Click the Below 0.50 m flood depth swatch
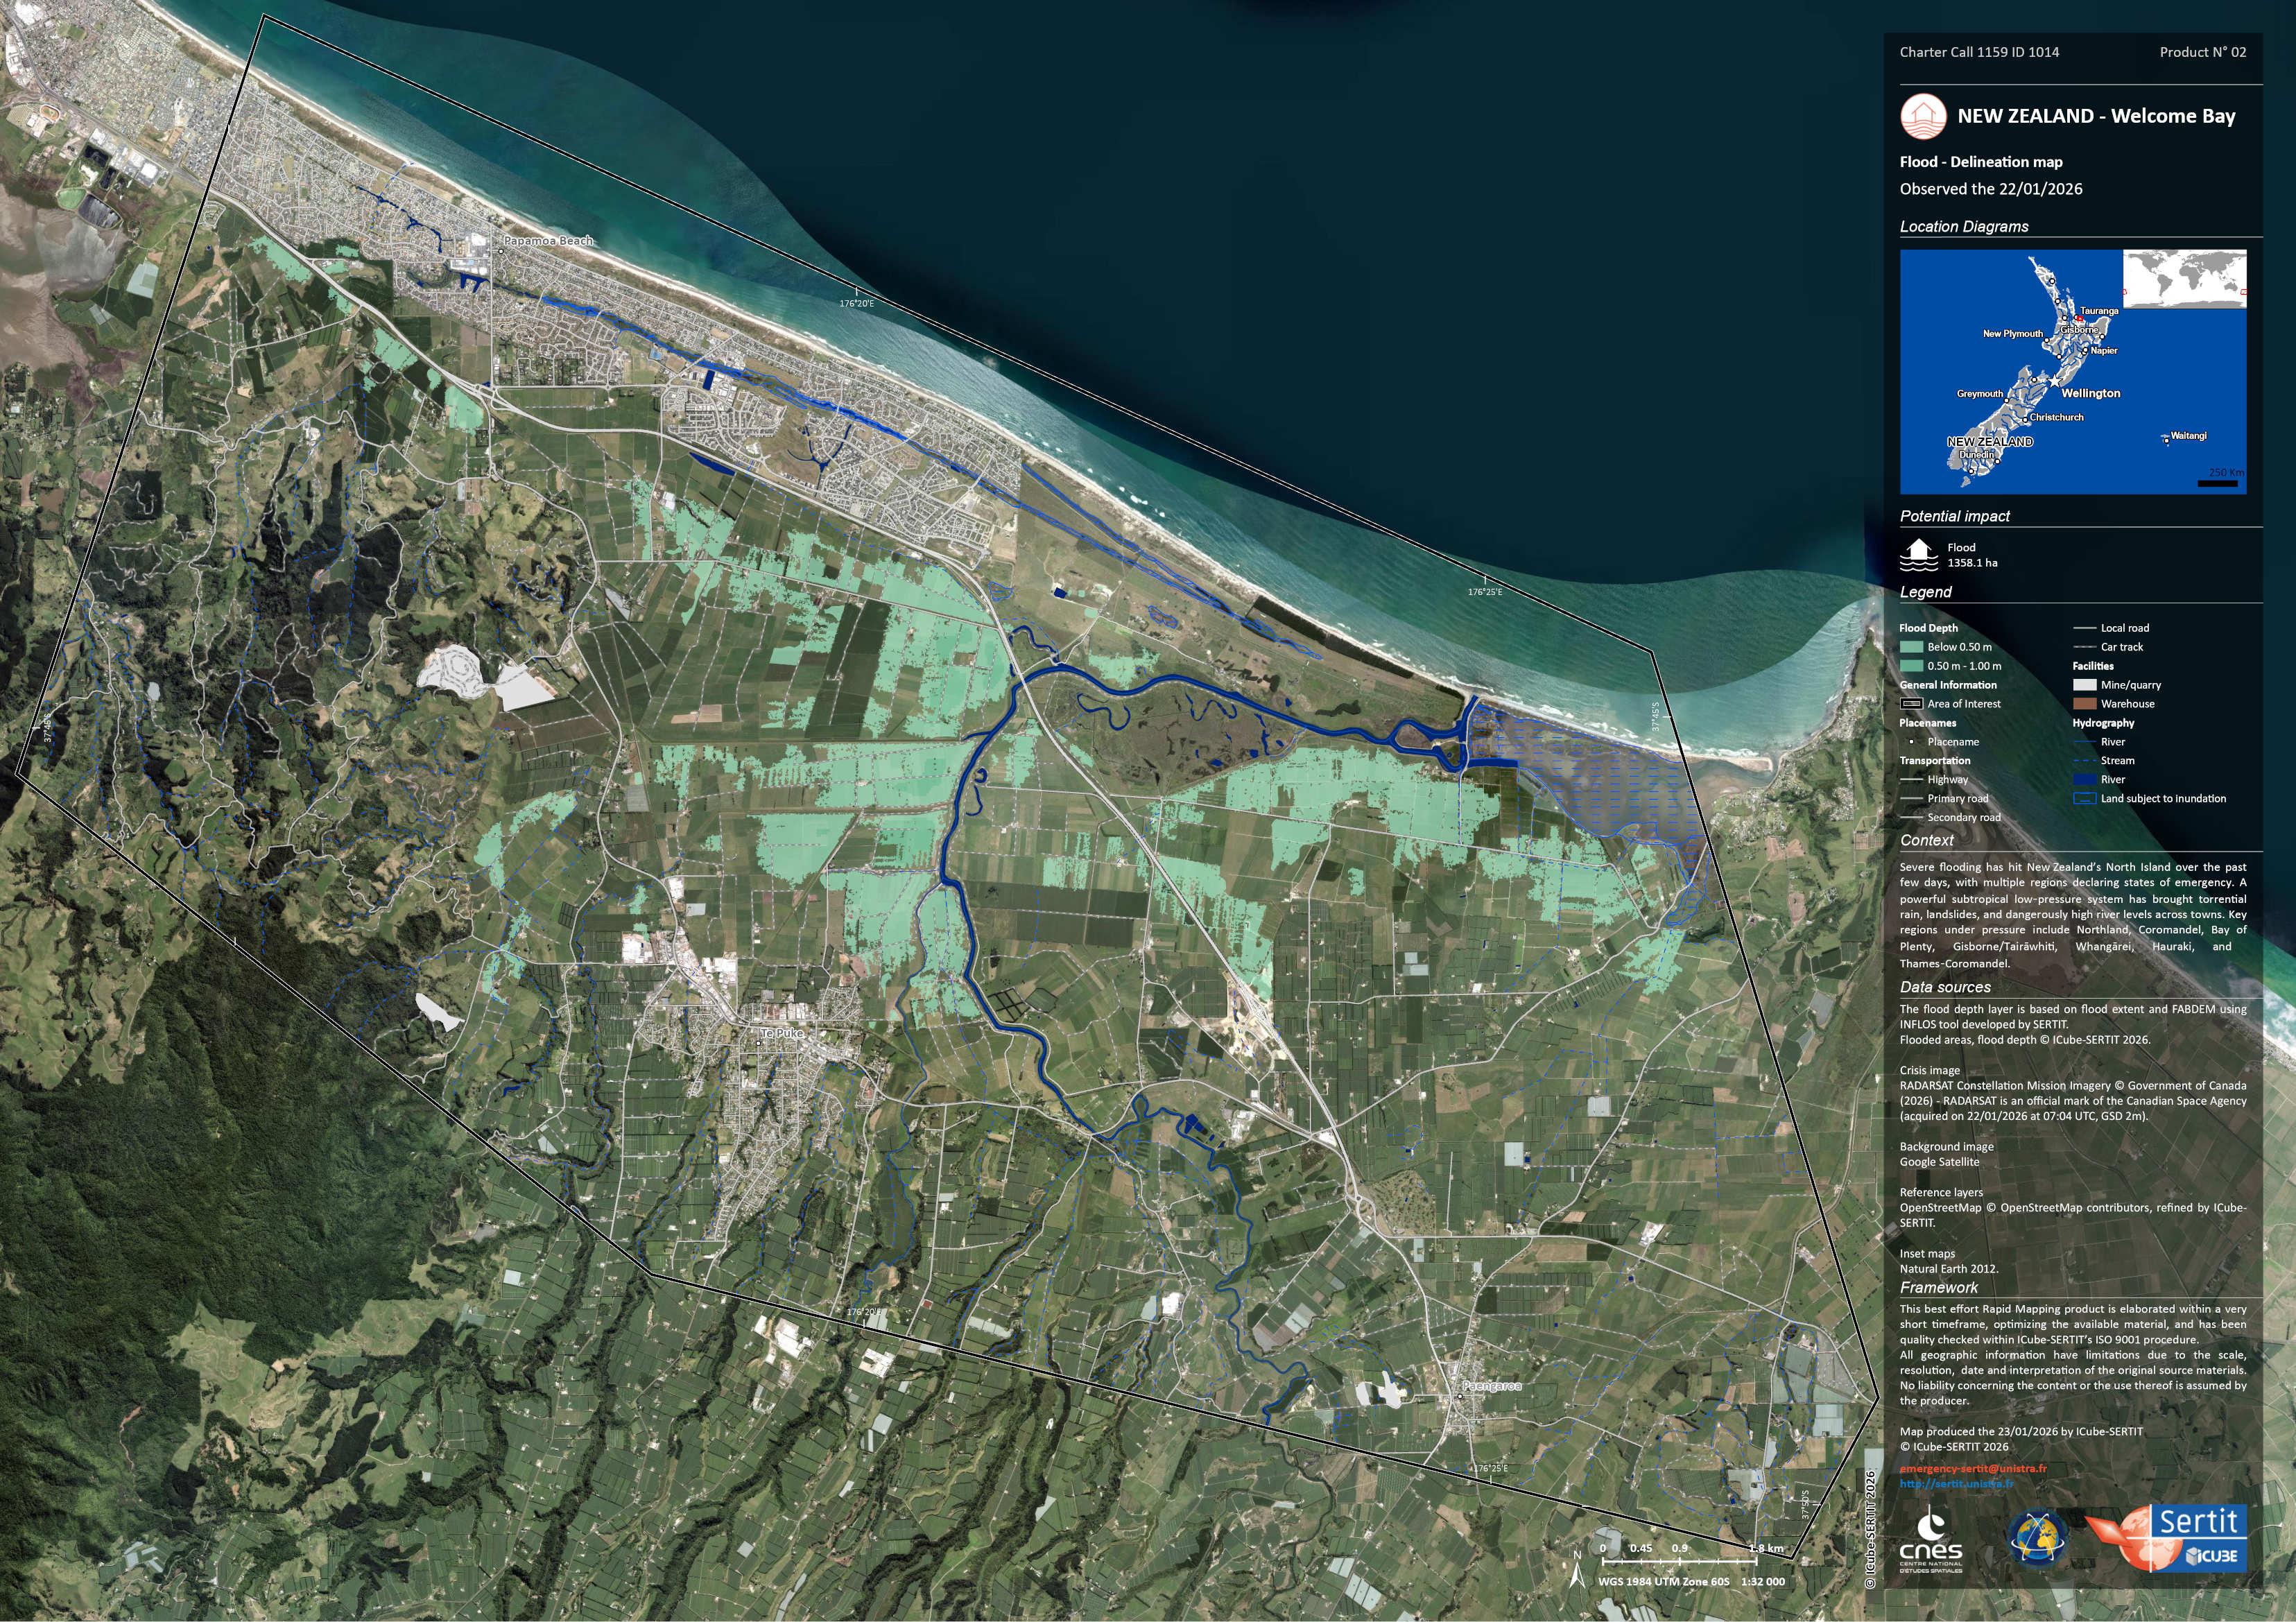The width and height of the screenshot is (2296, 1622). pyautogui.click(x=1911, y=647)
